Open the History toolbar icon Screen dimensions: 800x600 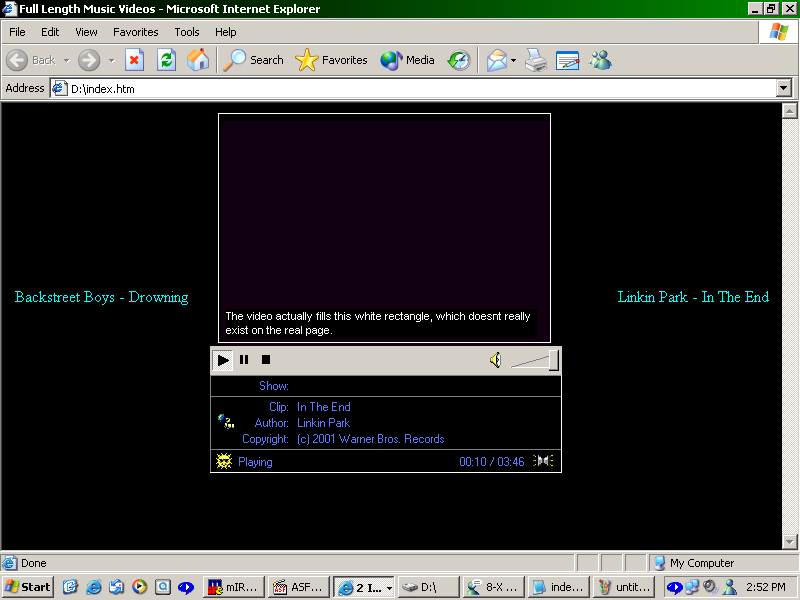459,60
